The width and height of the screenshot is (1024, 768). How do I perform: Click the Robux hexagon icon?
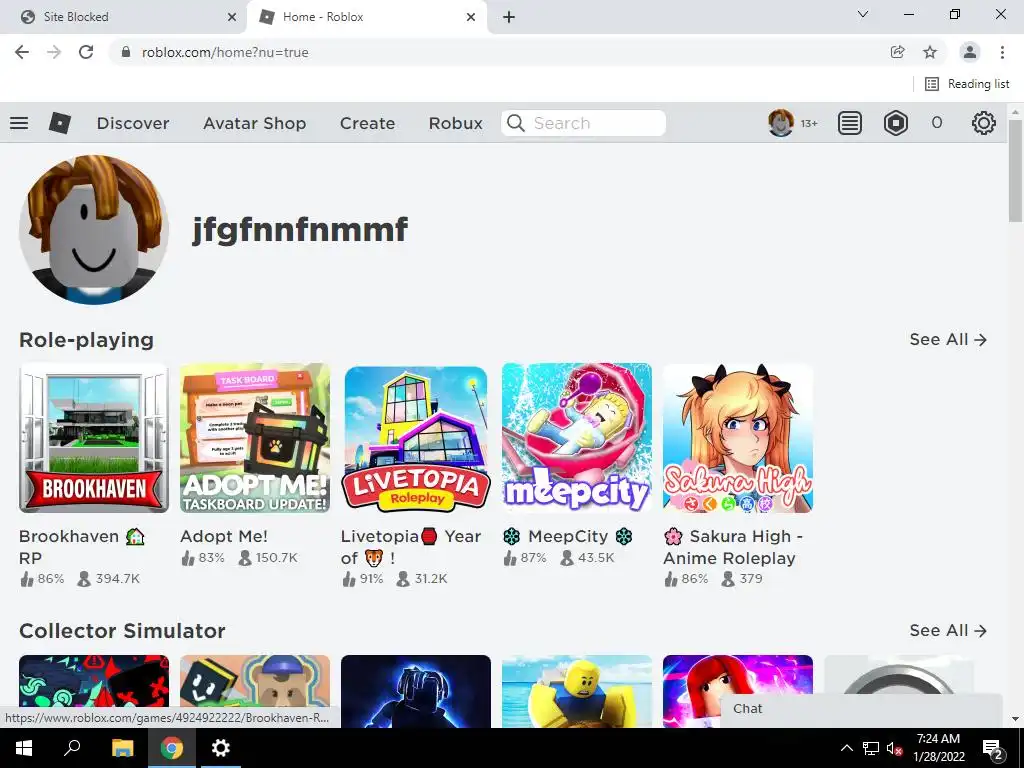point(895,123)
